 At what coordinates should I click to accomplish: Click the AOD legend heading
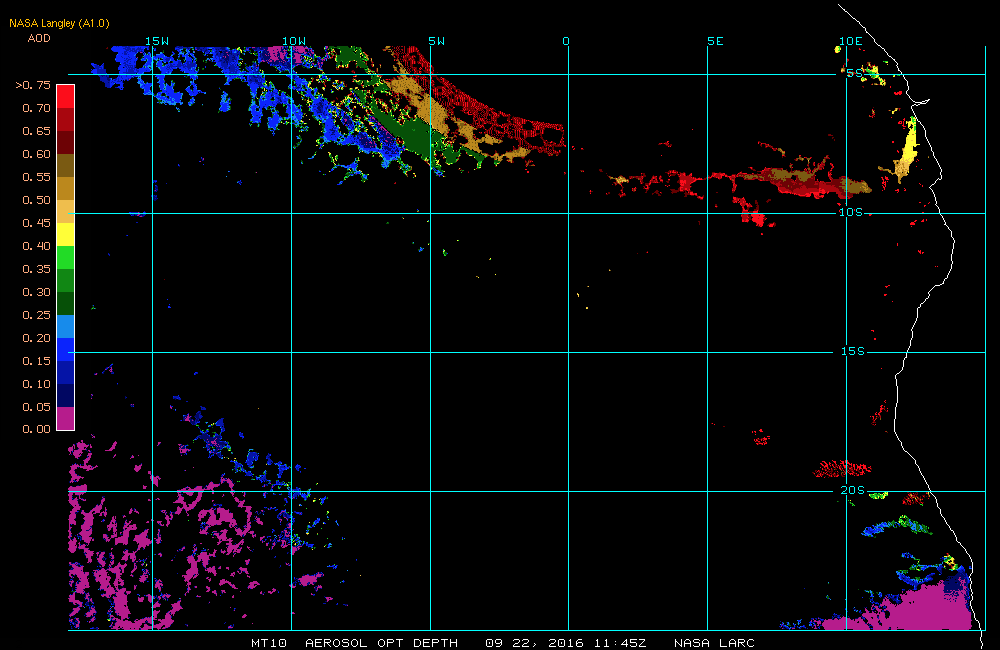tap(39, 38)
